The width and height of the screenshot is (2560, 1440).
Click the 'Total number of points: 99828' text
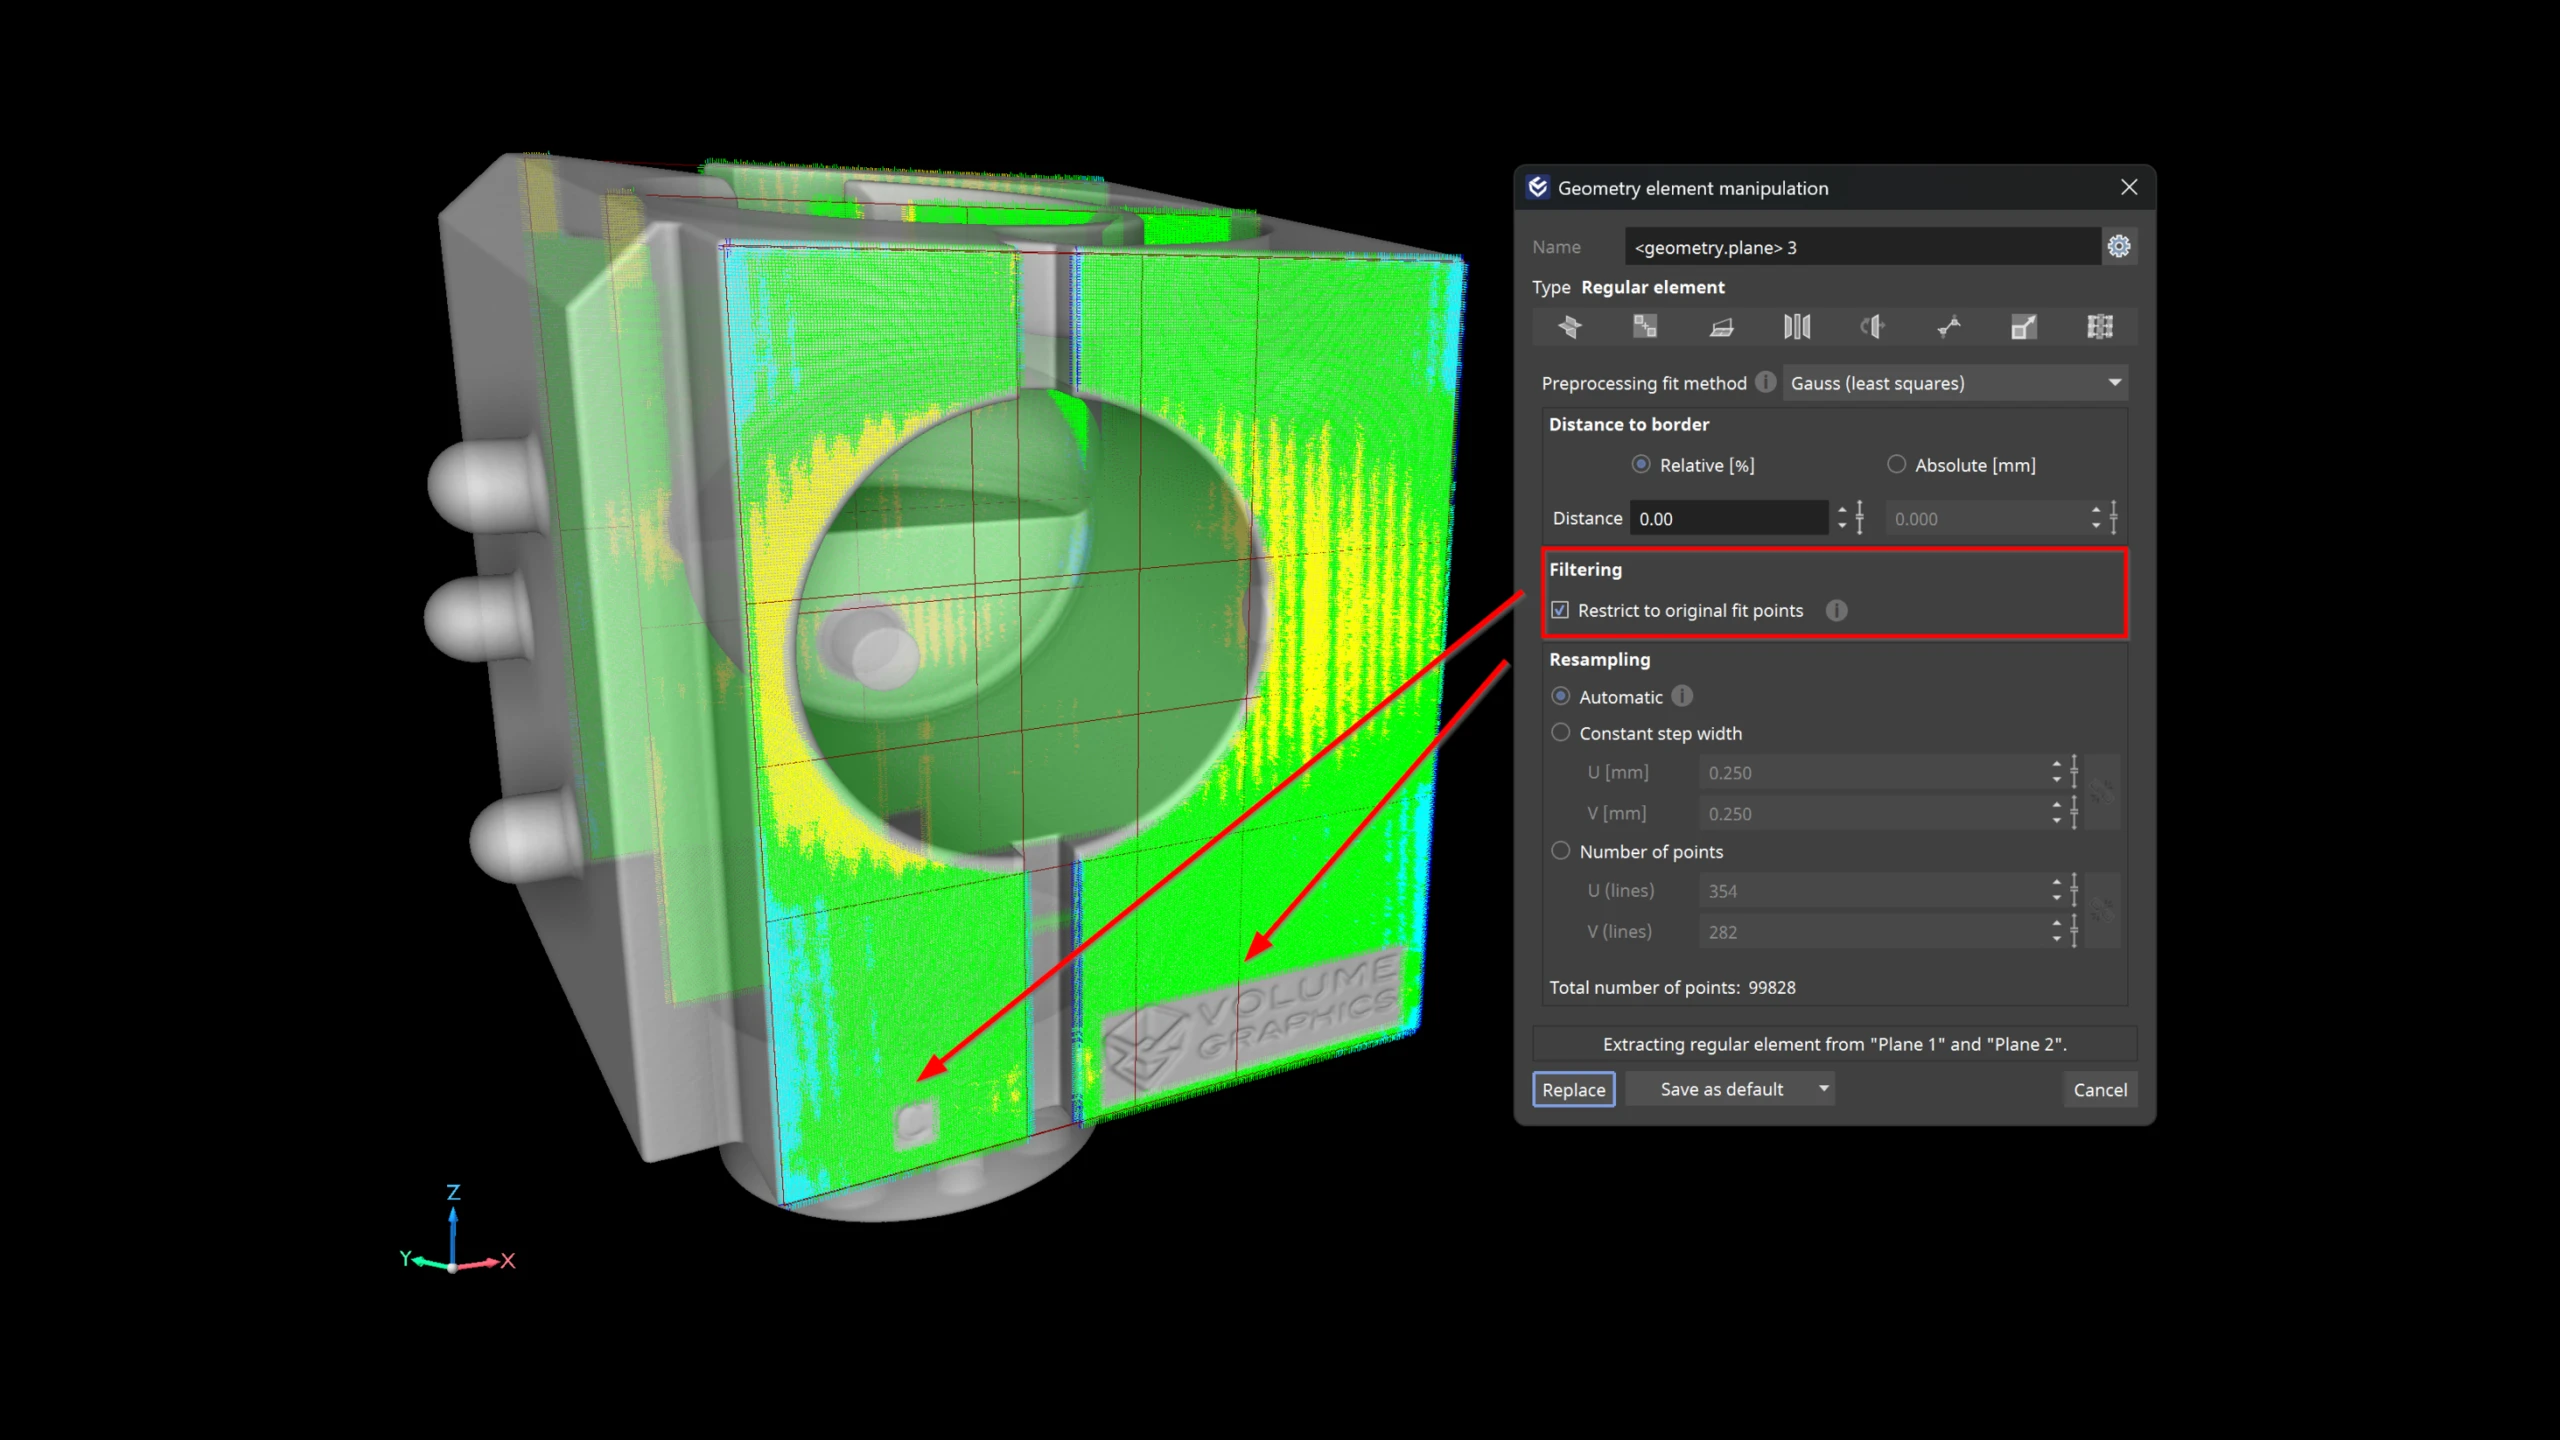pos(1672,987)
